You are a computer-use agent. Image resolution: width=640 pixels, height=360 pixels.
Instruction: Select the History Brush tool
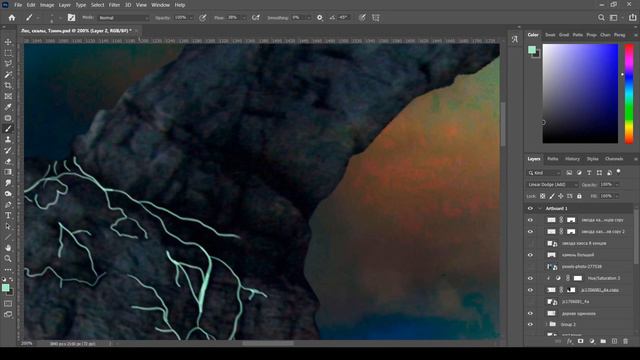pos(8,150)
